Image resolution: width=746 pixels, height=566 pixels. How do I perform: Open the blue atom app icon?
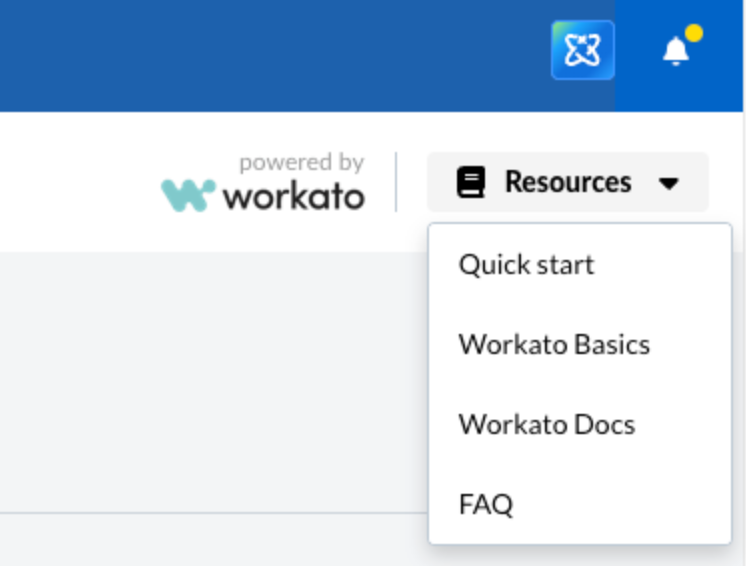[582, 50]
